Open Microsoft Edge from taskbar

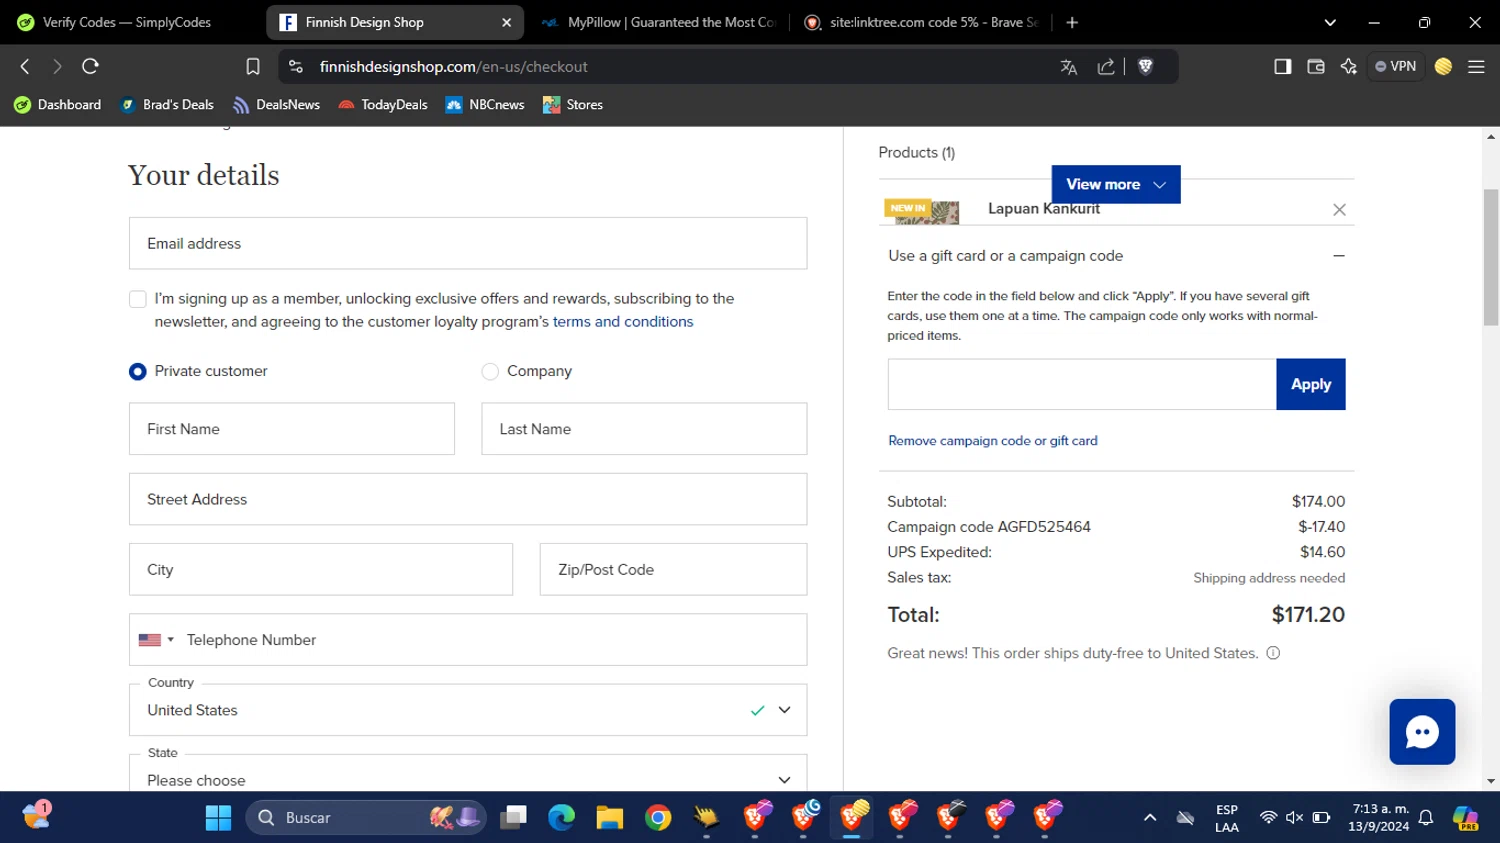[562, 818]
